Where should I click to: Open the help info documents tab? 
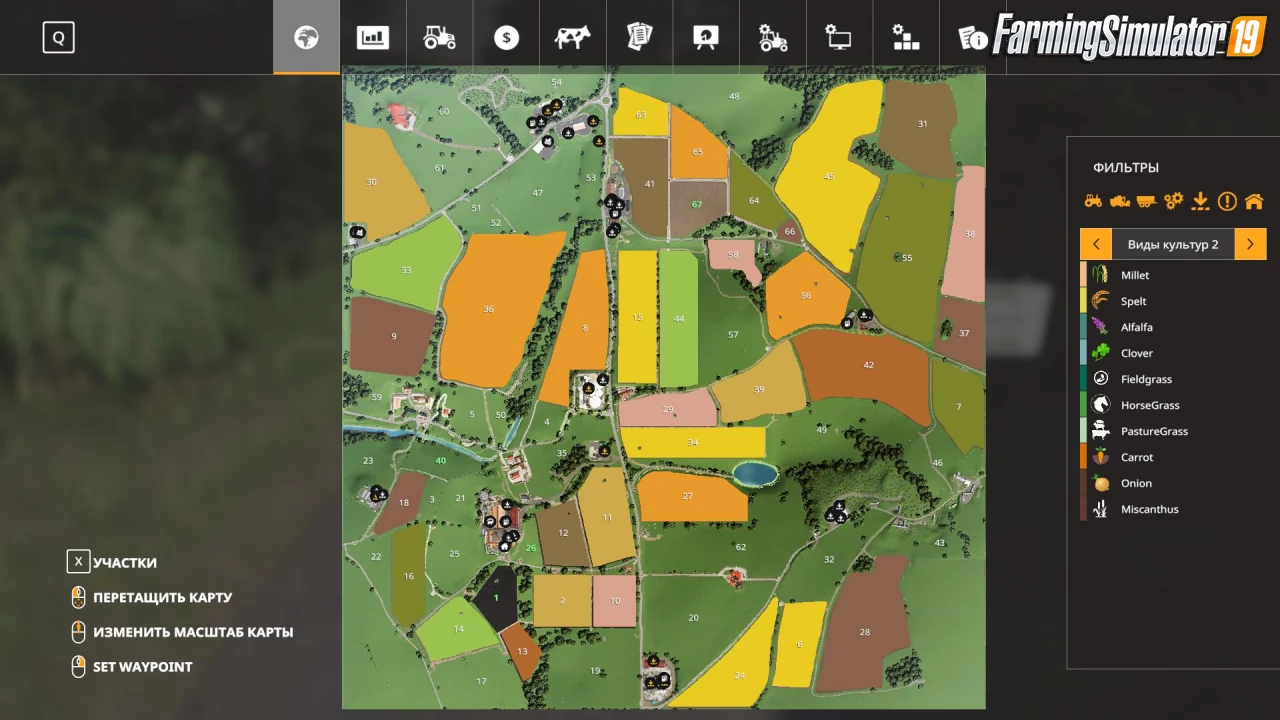971,38
